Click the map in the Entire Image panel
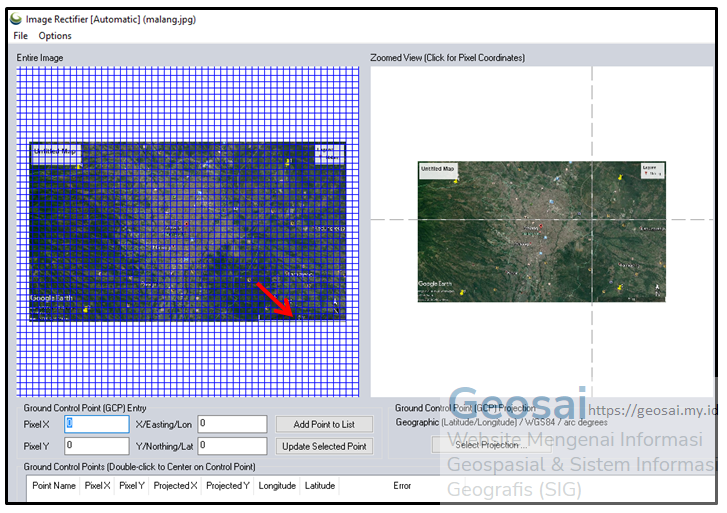Image resolution: width=727 pixels, height=513 pixels. coord(188,231)
